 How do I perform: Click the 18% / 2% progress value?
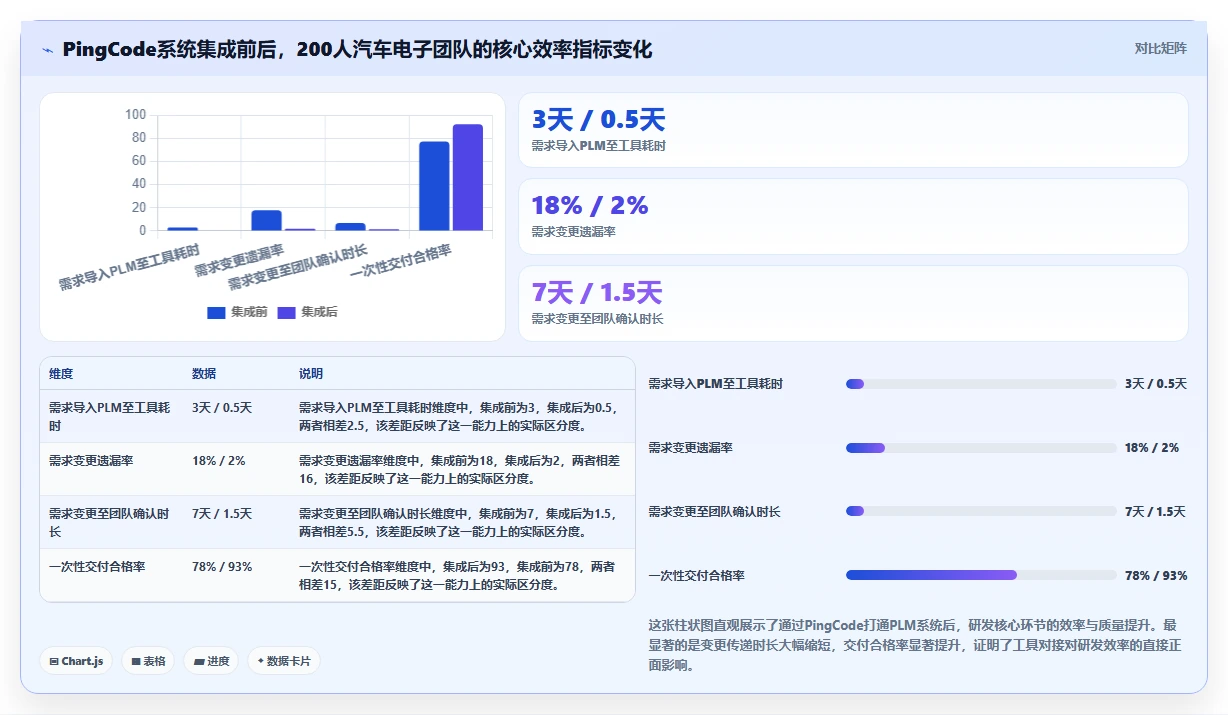[x=1152, y=448]
